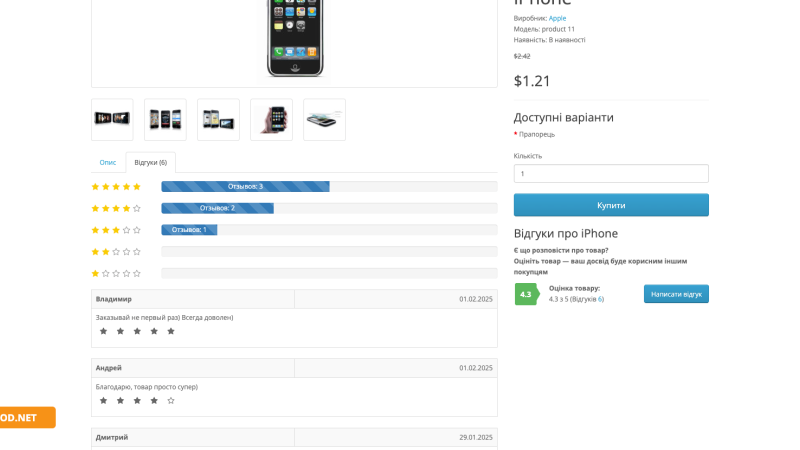Open the reviews count link 6

pyautogui.click(x=600, y=299)
